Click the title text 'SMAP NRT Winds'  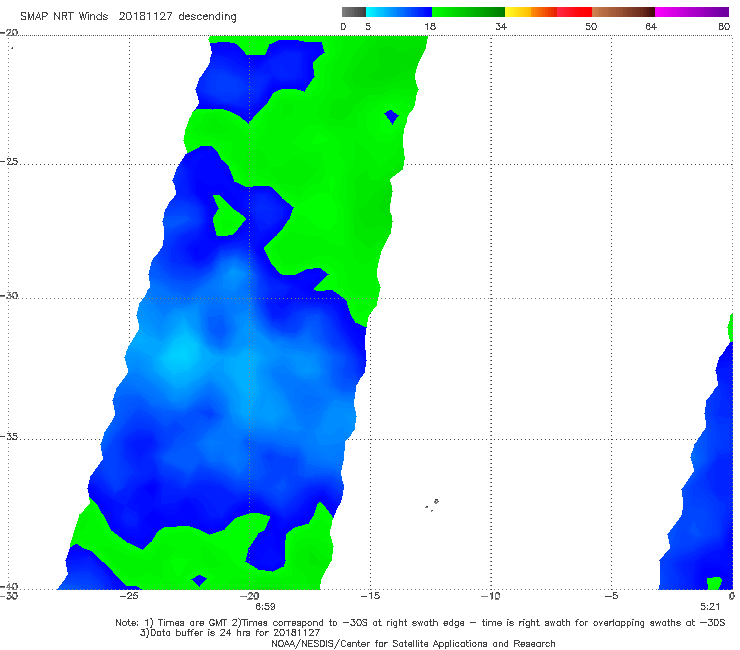(64, 17)
